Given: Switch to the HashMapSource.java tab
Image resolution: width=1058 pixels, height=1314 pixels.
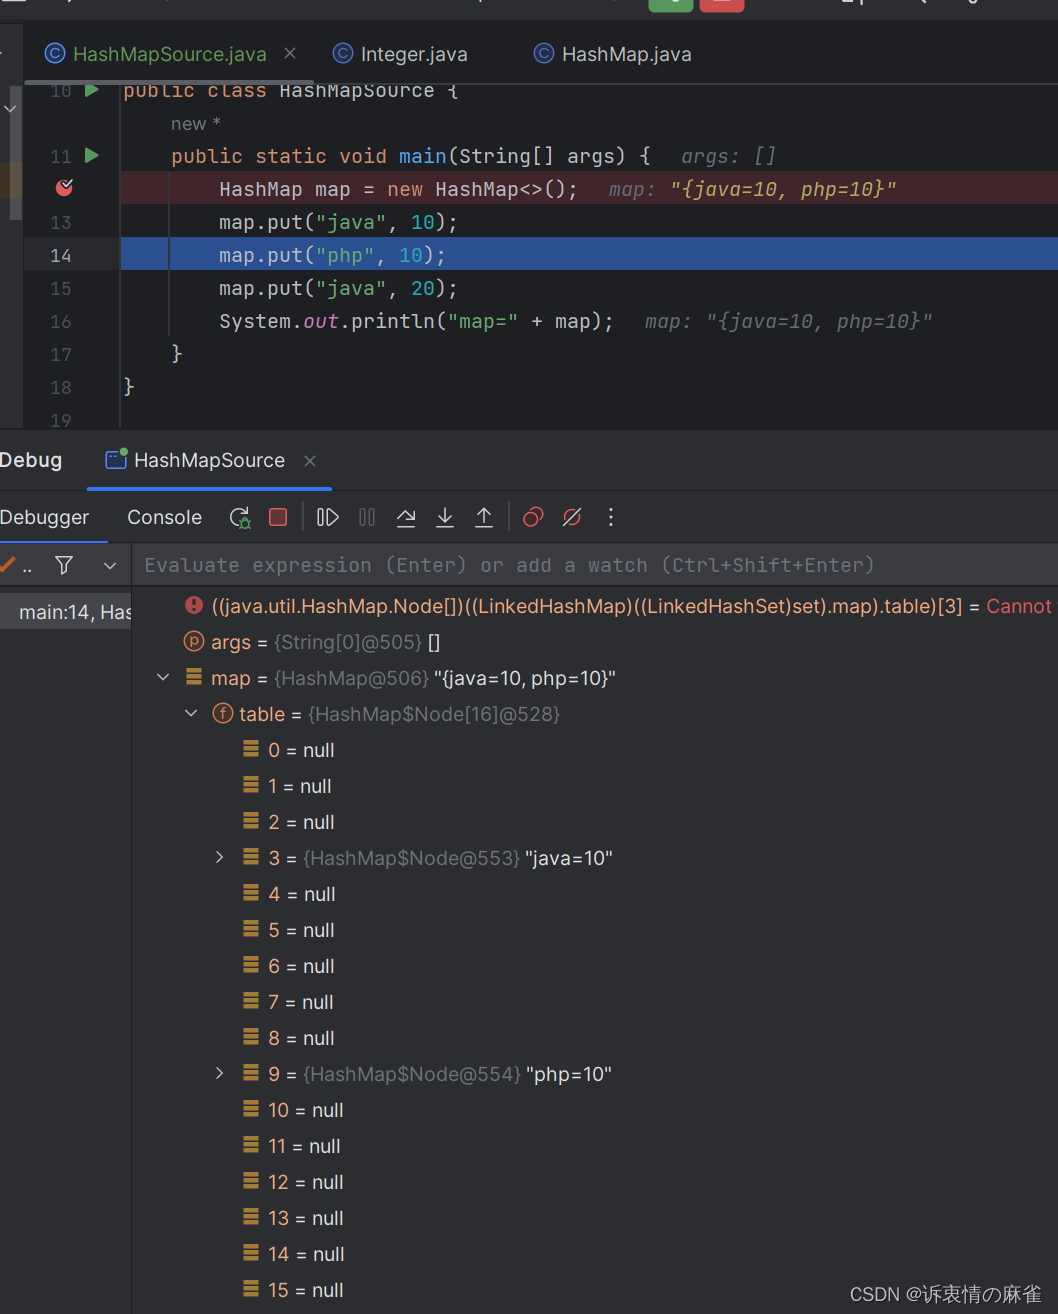Looking at the screenshot, I should point(169,54).
